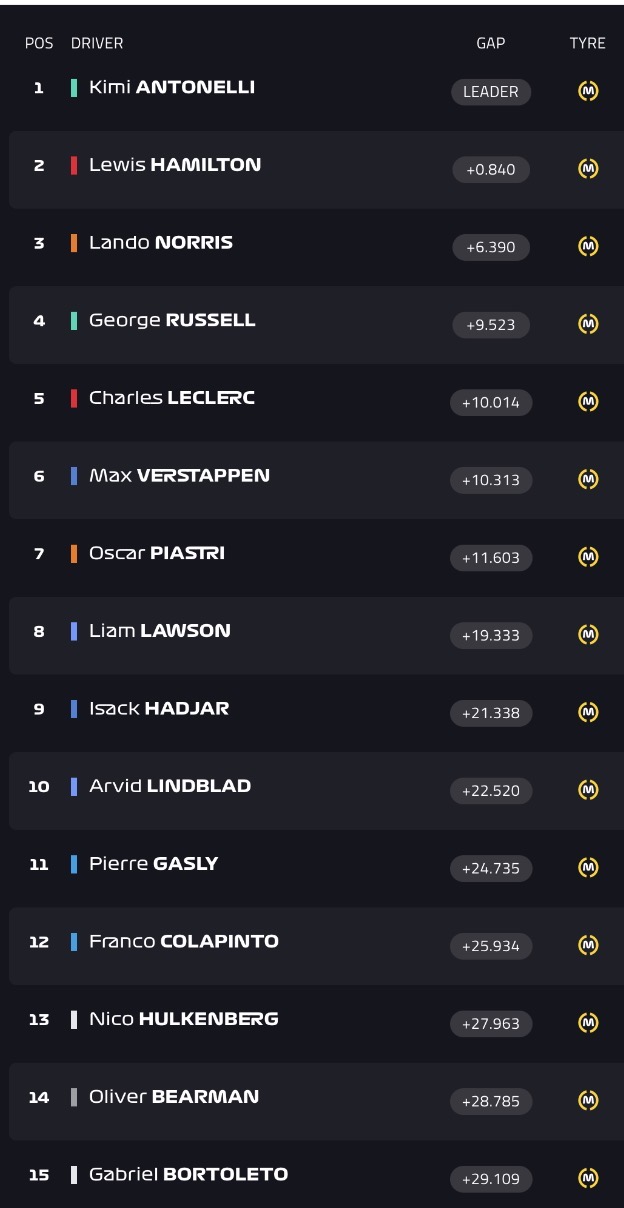The image size is (624, 1208).
Task: Click Leclerc's red team color bar
Action: pos(74,398)
